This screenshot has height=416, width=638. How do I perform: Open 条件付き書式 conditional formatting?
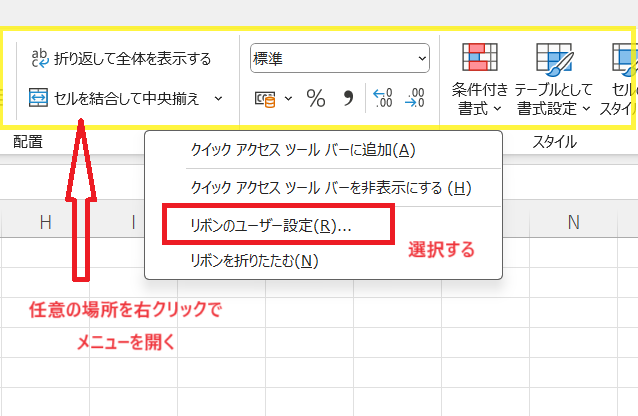[480, 79]
